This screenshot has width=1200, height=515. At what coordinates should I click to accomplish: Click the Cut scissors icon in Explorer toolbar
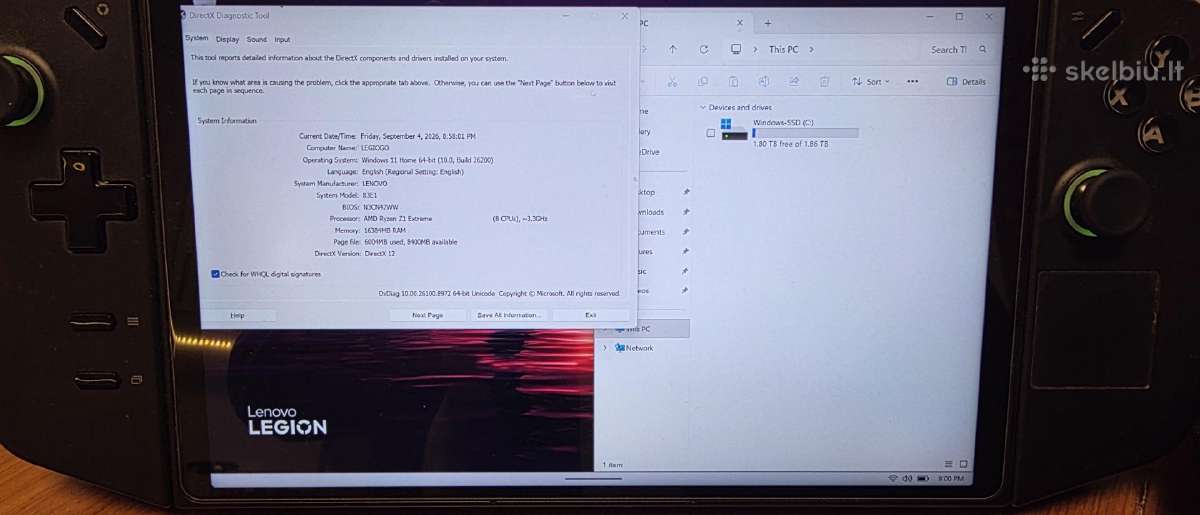tap(673, 81)
